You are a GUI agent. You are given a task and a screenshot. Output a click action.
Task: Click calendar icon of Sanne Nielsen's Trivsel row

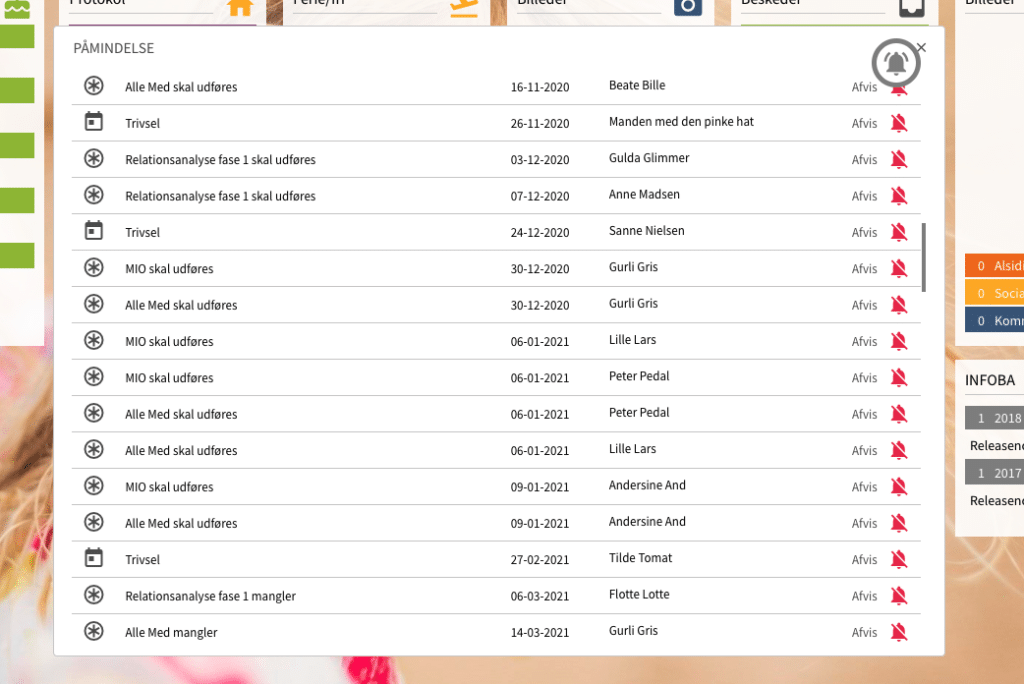pos(93,231)
